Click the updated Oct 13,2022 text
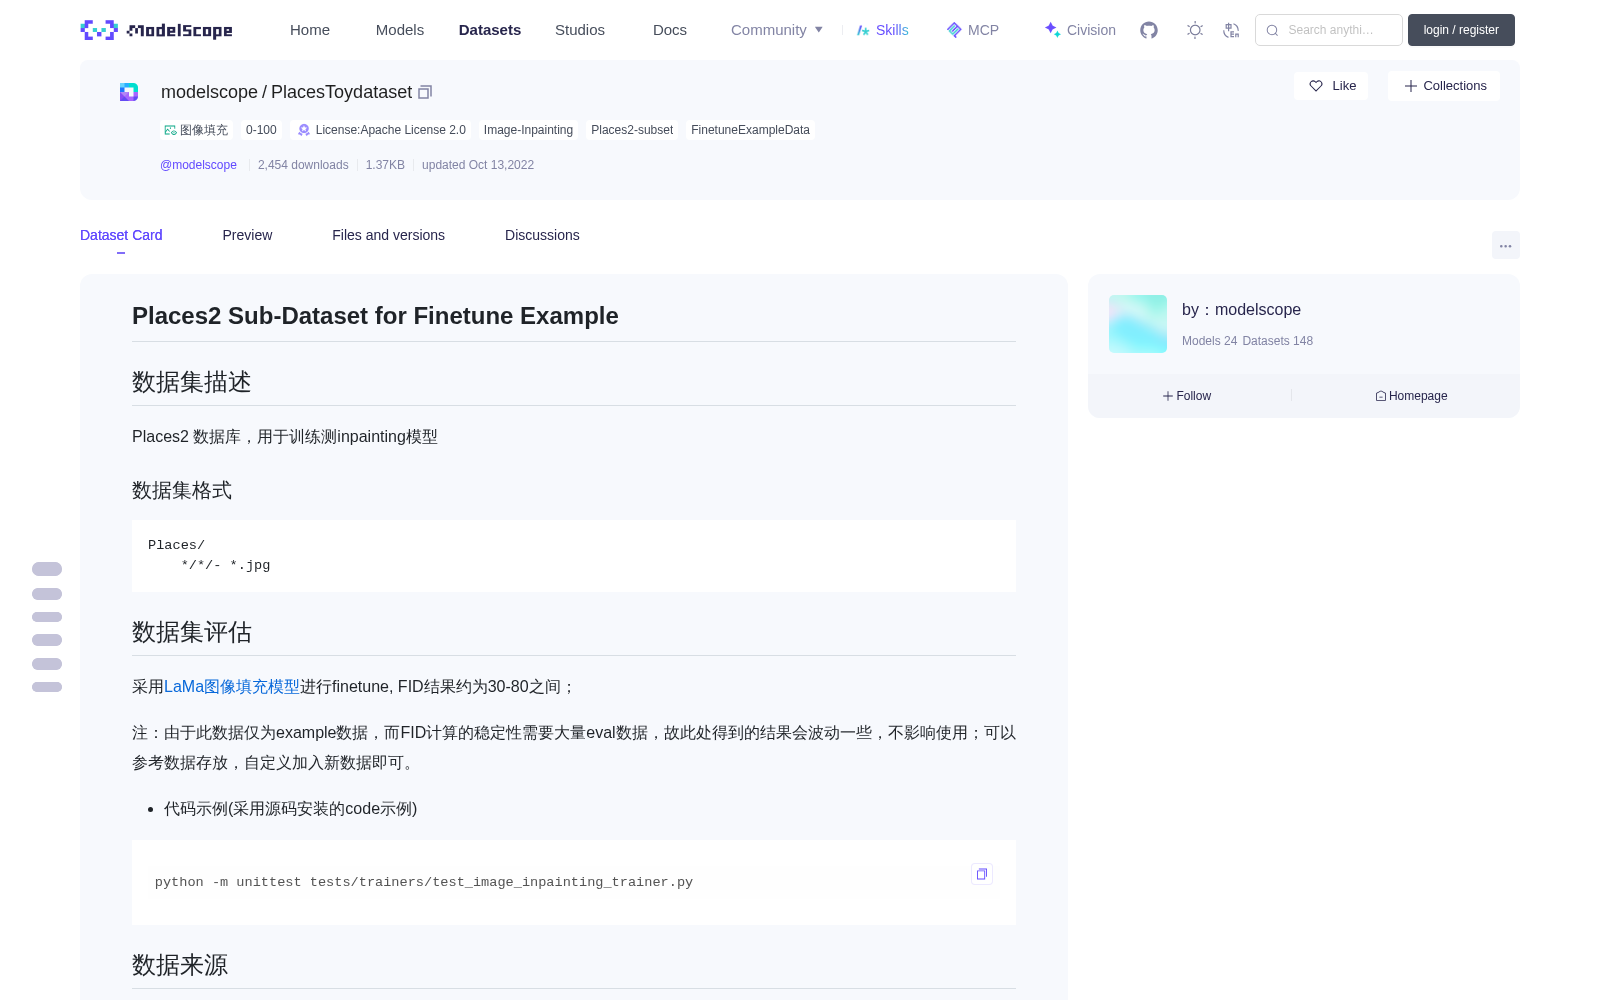The height and width of the screenshot is (1000, 1600). 478,165
